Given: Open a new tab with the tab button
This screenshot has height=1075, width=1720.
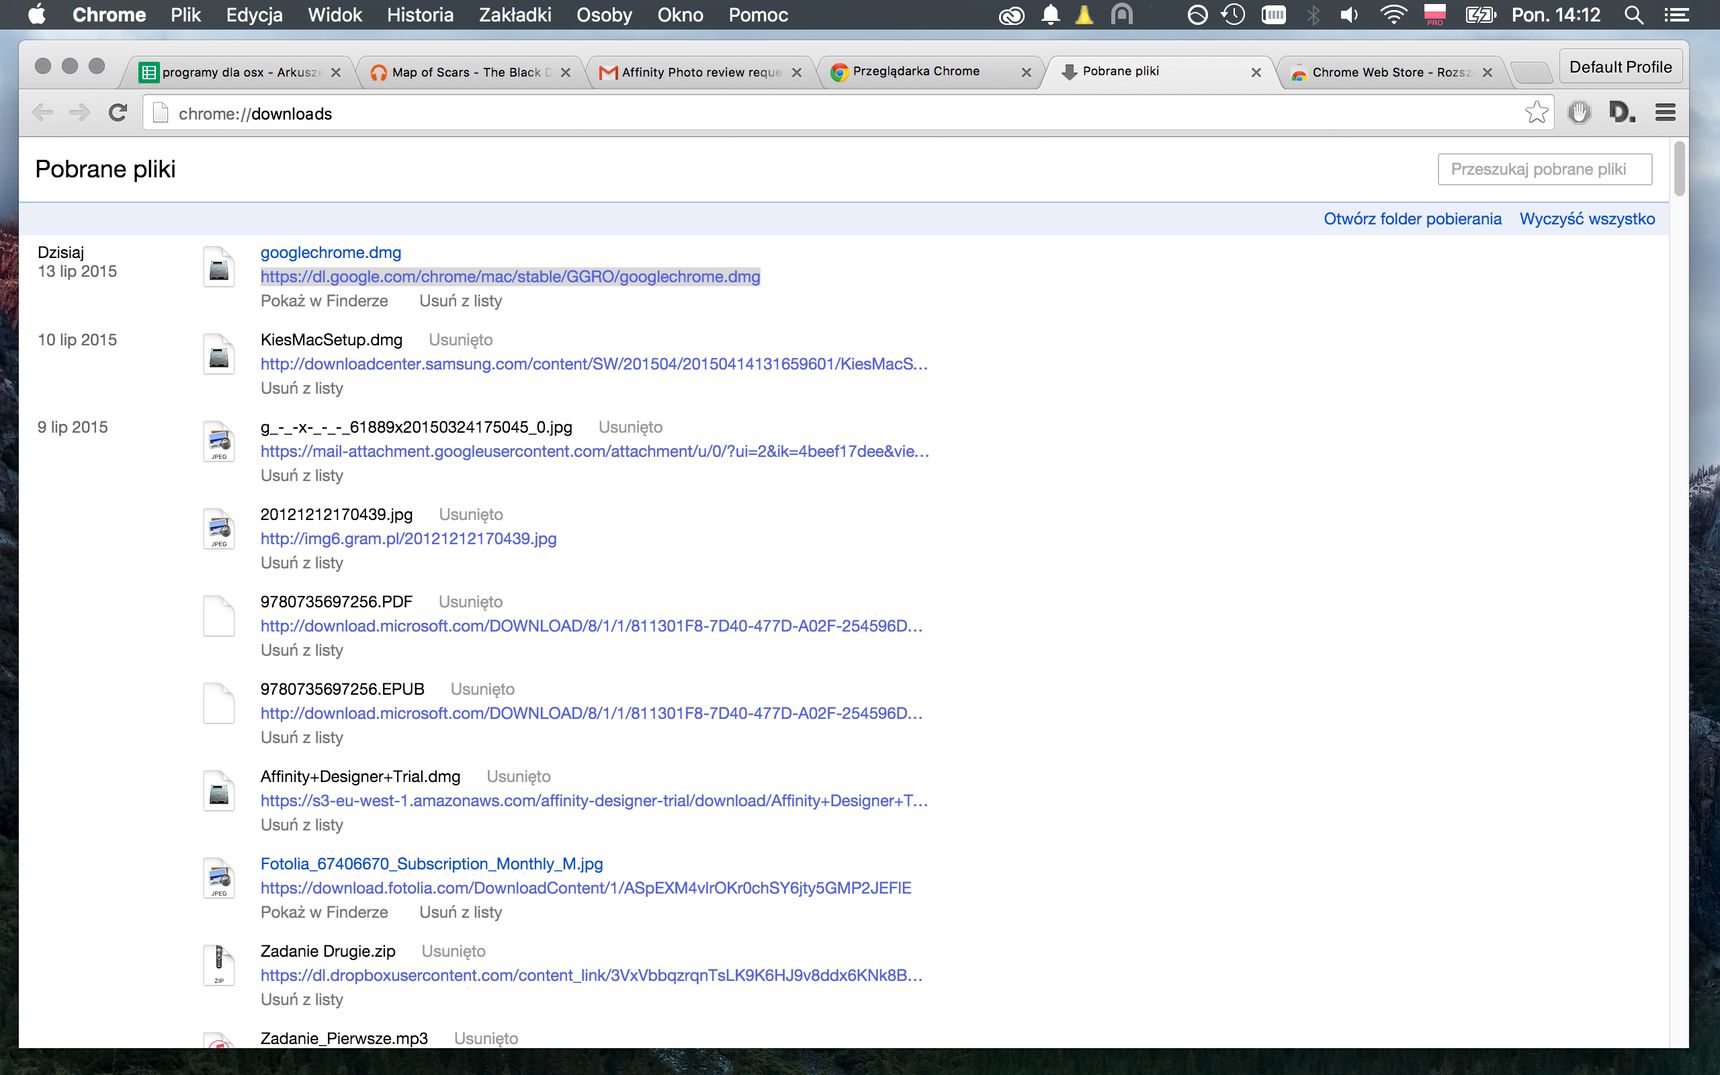Looking at the screenshot, I should (1530, 72).
